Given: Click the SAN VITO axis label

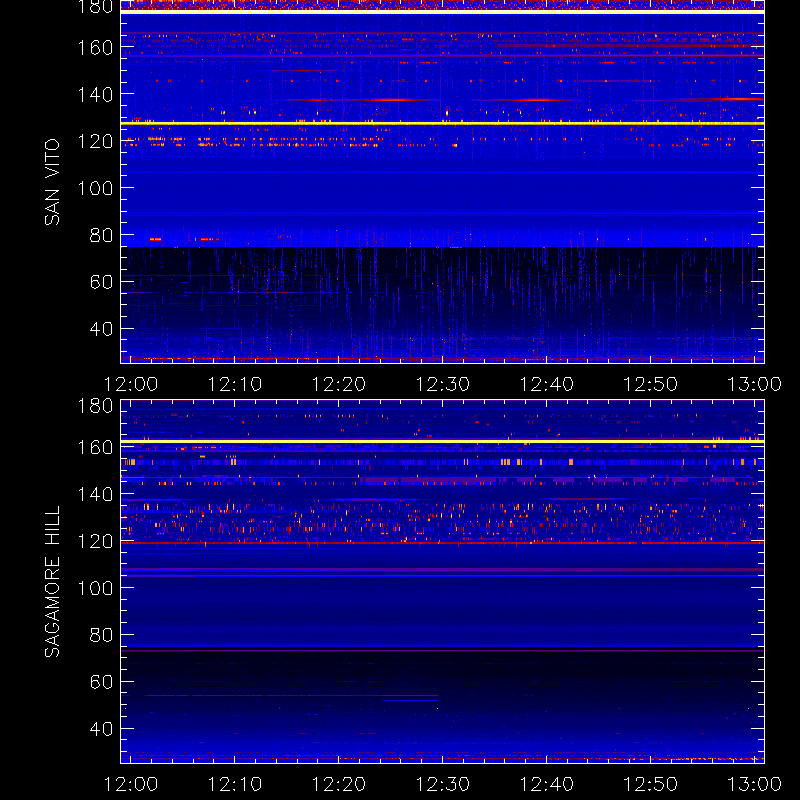Looking at the screenshot, I should coord(52,182).
